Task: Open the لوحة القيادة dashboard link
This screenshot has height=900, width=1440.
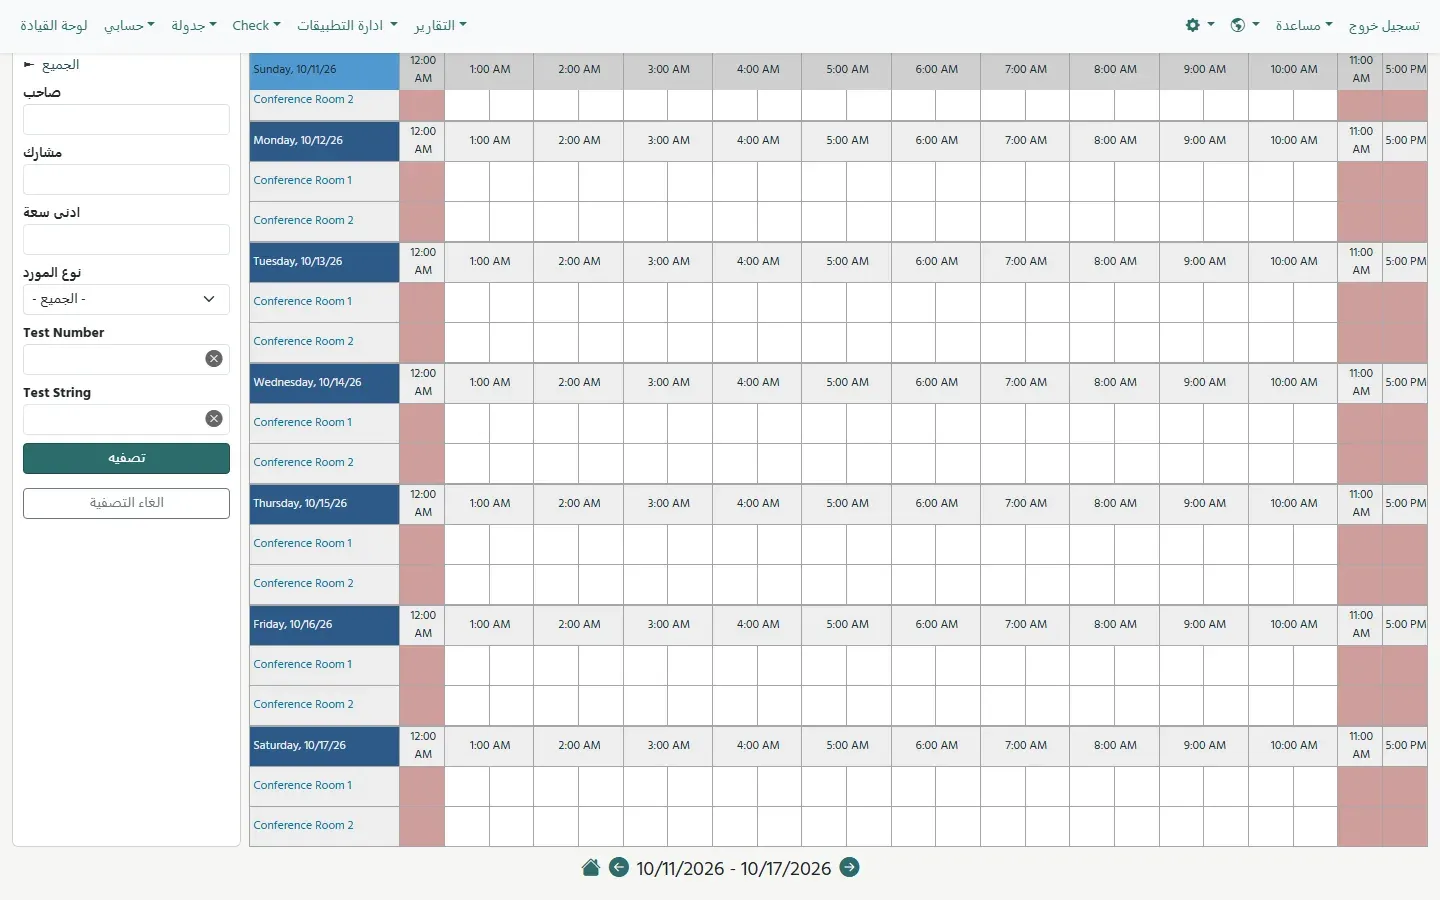Action: (54, 25)
